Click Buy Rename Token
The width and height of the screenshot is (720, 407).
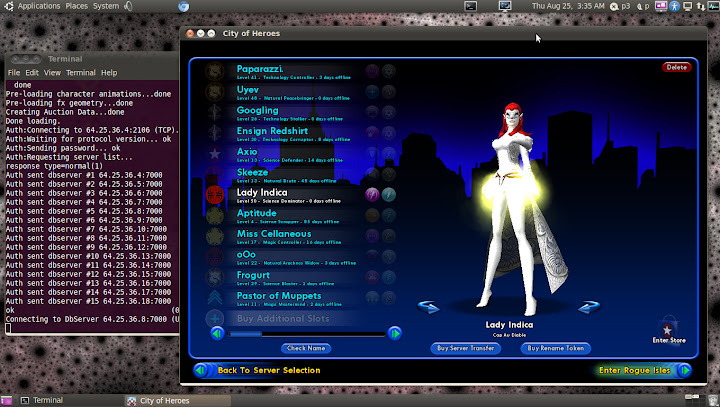556,348
